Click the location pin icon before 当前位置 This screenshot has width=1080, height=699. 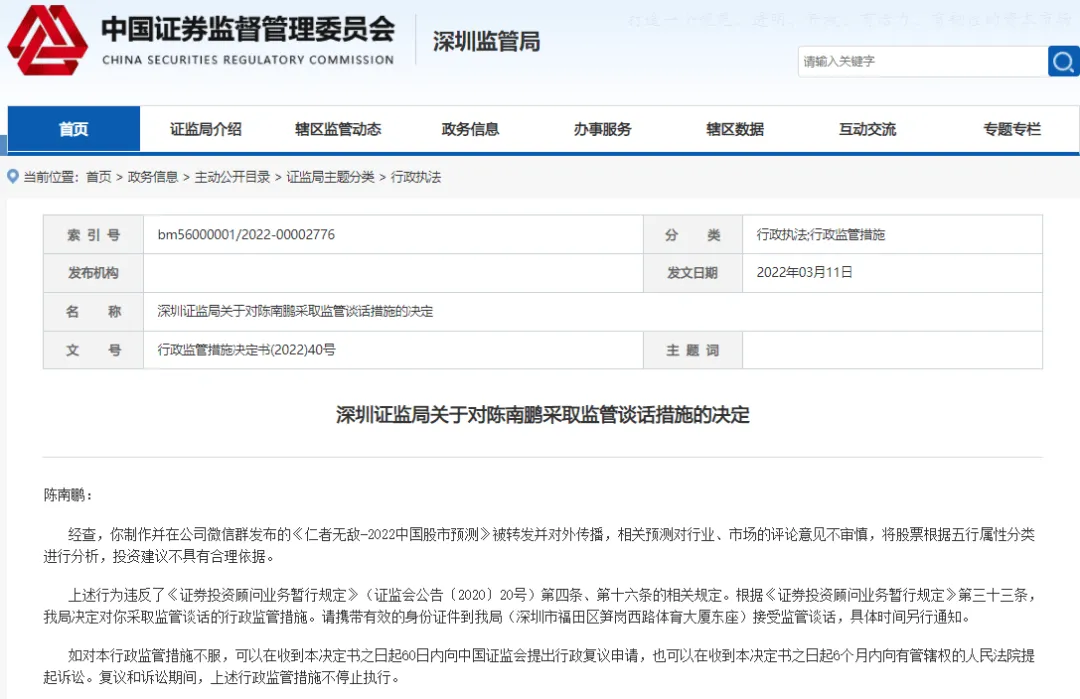(x=12, y=177)
